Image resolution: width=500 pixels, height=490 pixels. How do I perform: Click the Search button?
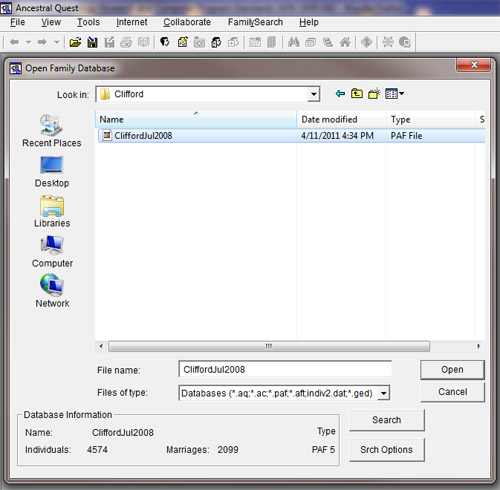pyautogui.click(x=387, y=420)
